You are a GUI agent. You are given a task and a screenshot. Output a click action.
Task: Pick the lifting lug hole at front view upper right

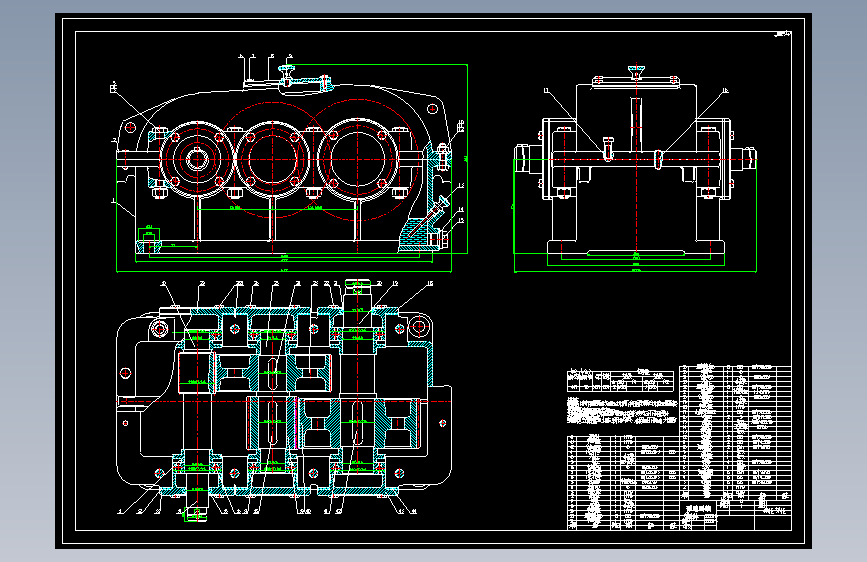click(432, 109)
